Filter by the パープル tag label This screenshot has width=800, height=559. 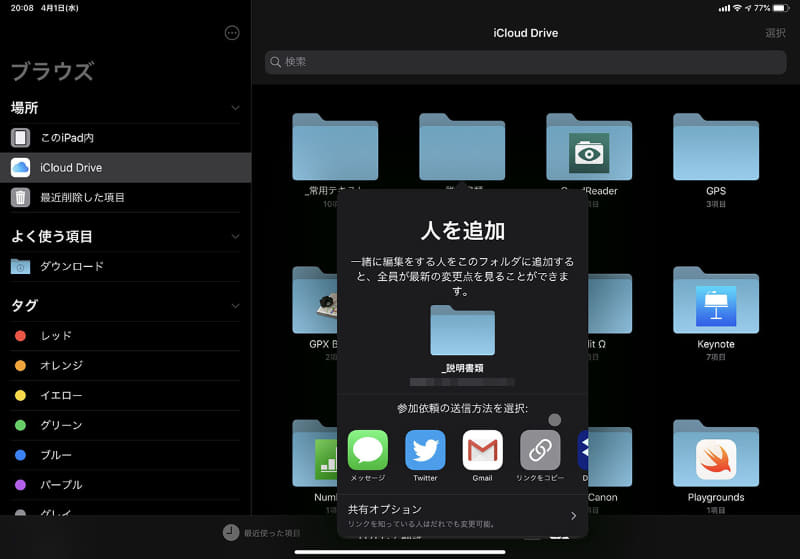tap(61, 485)
